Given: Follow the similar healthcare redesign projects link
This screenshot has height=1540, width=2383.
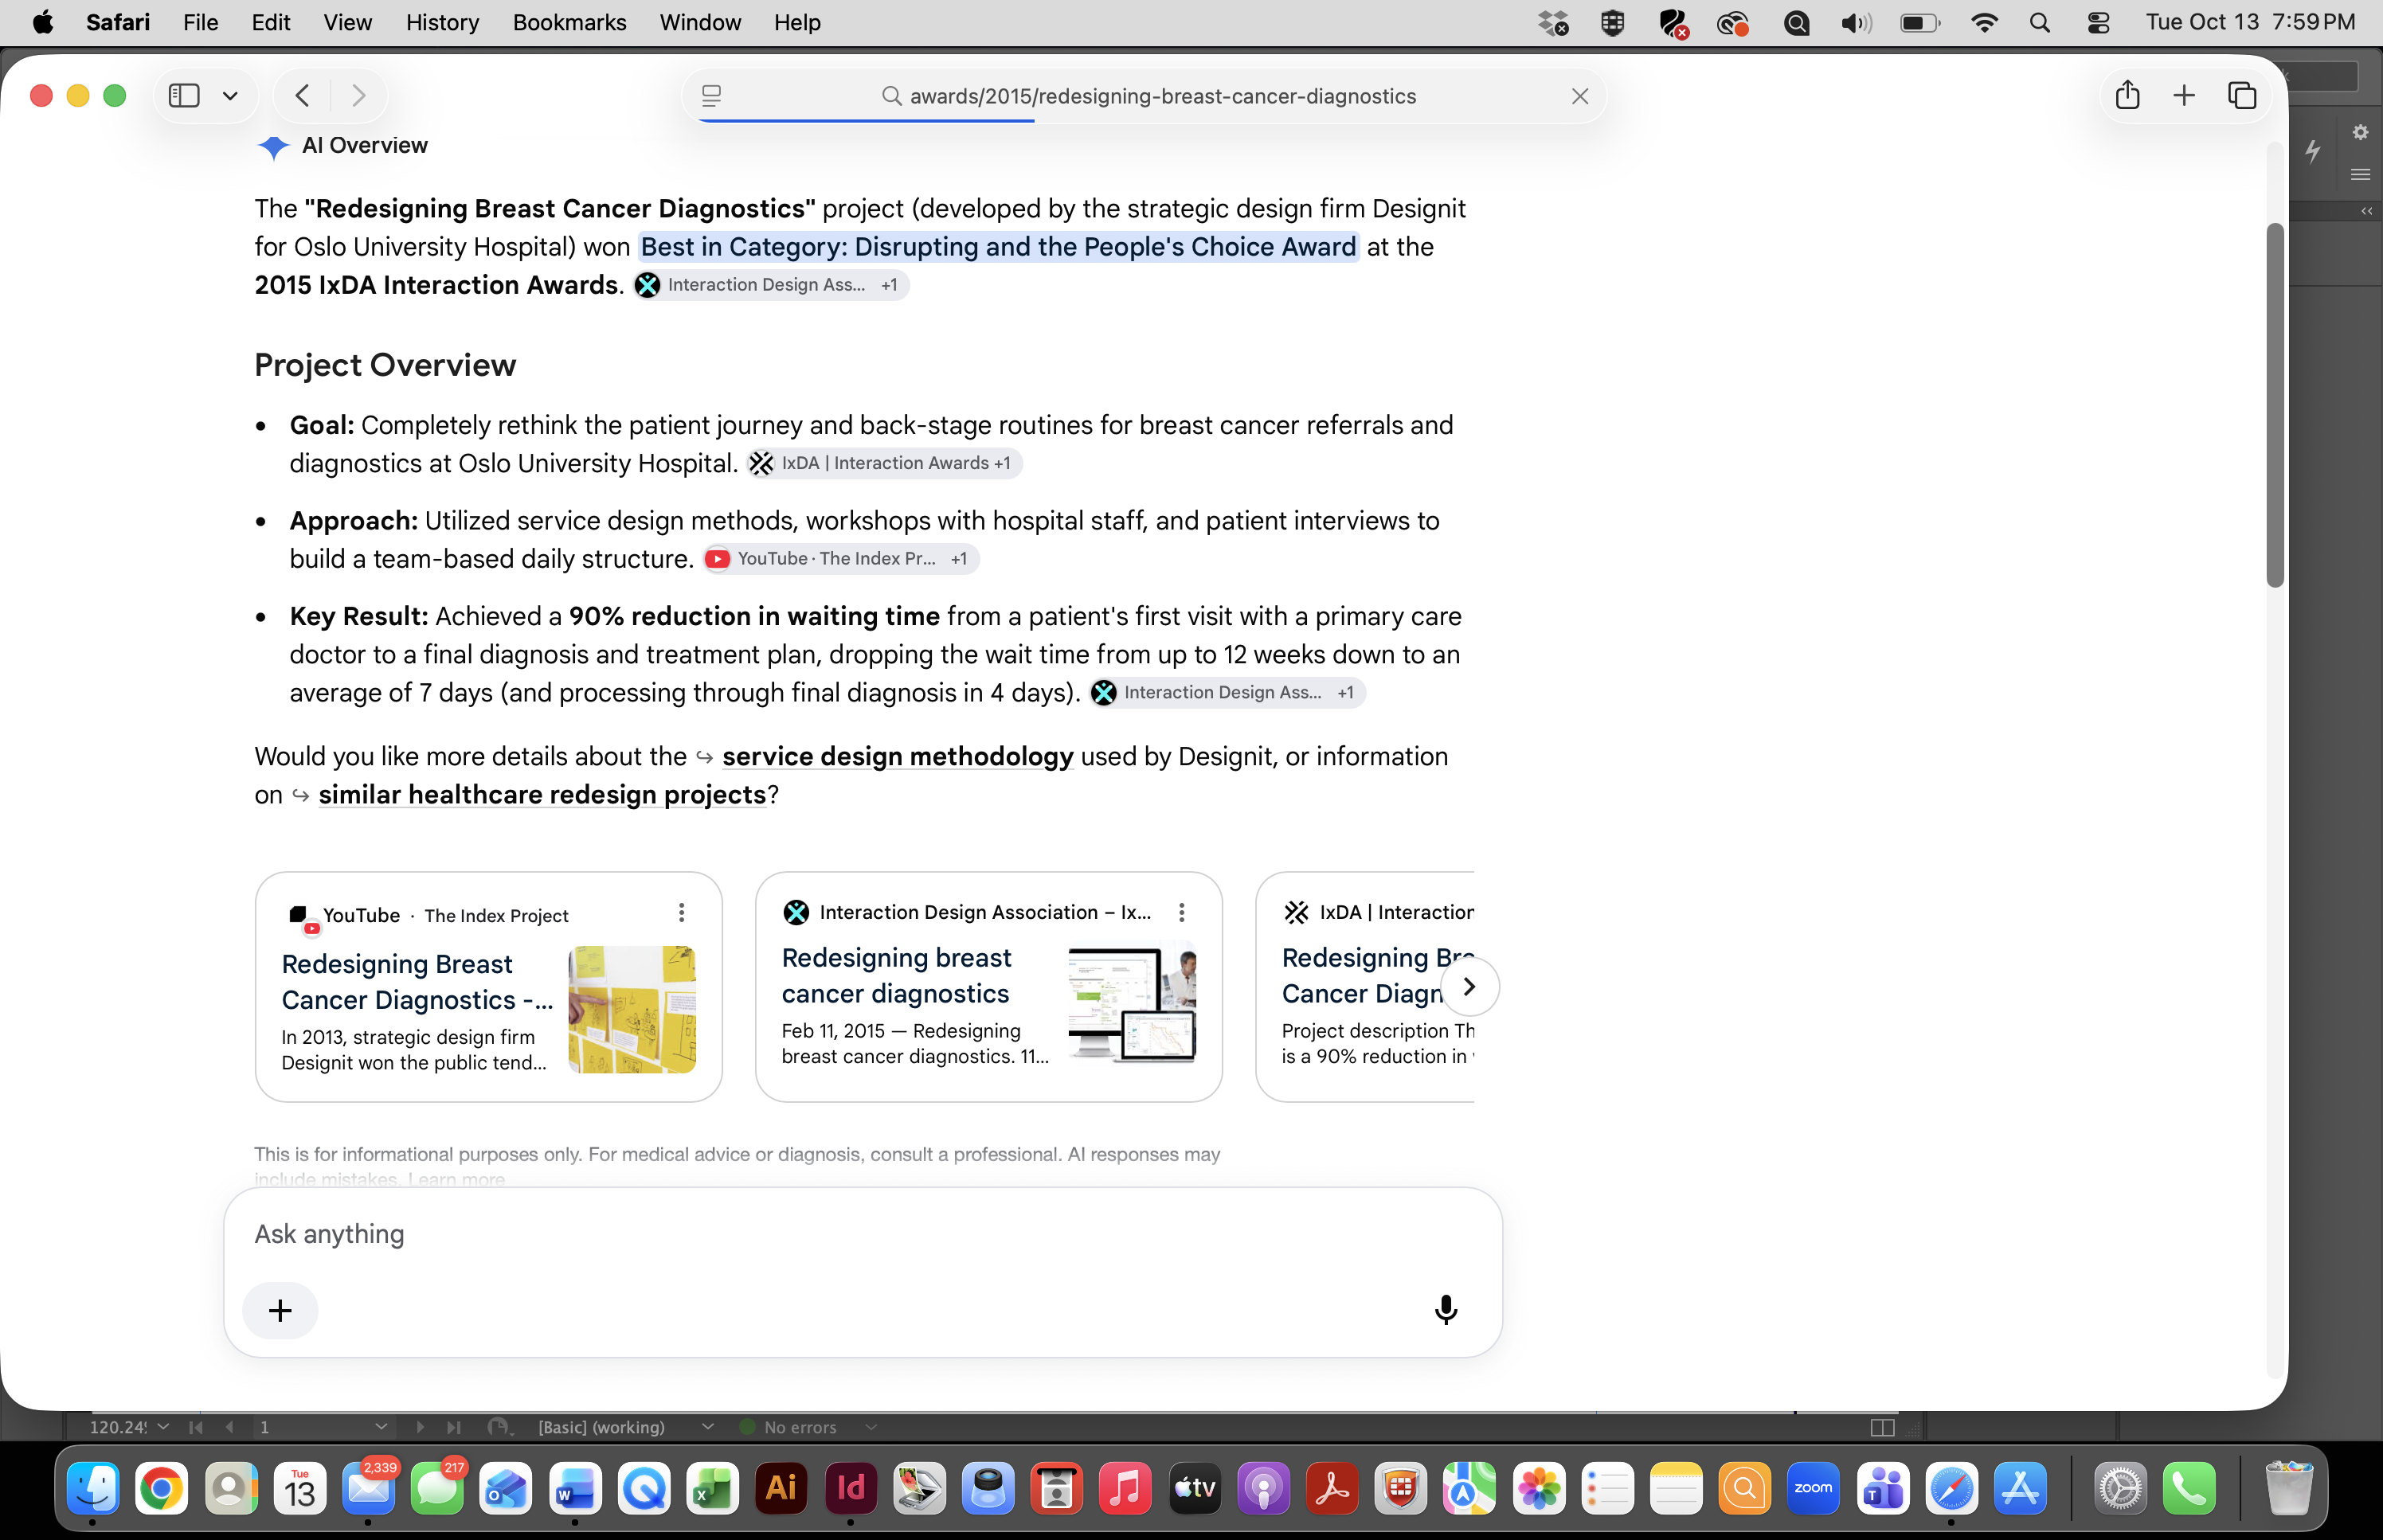Looking at the screenshot, I should (542, 794).
